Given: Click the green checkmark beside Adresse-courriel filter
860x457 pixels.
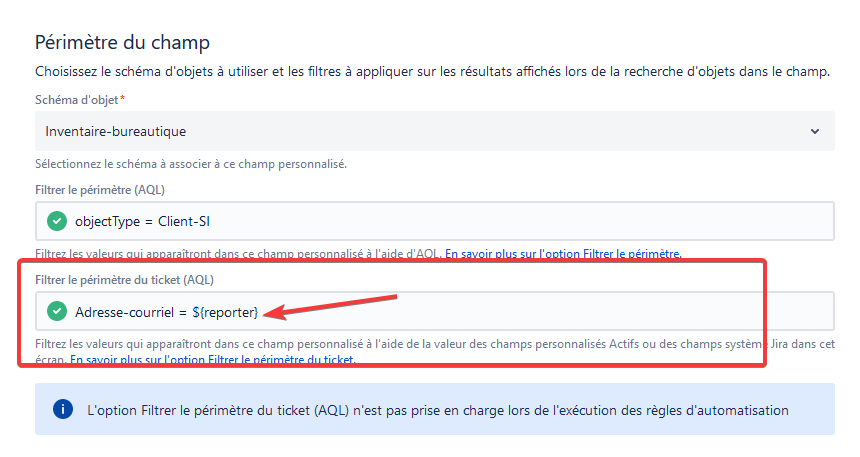Looking at the screenshot, I should [x=56, y=311].
